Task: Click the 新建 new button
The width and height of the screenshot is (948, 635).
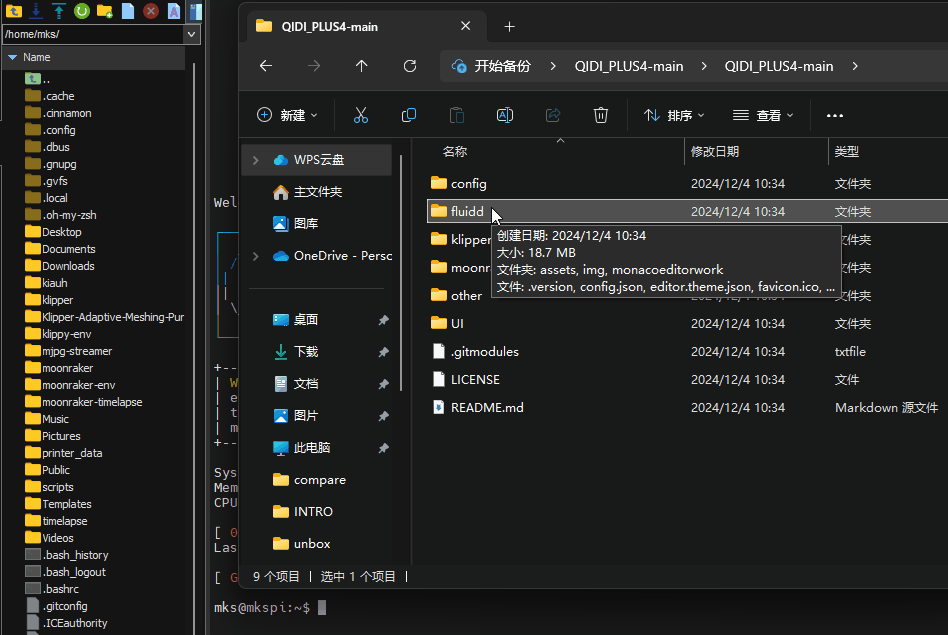Action: point(288,115)
